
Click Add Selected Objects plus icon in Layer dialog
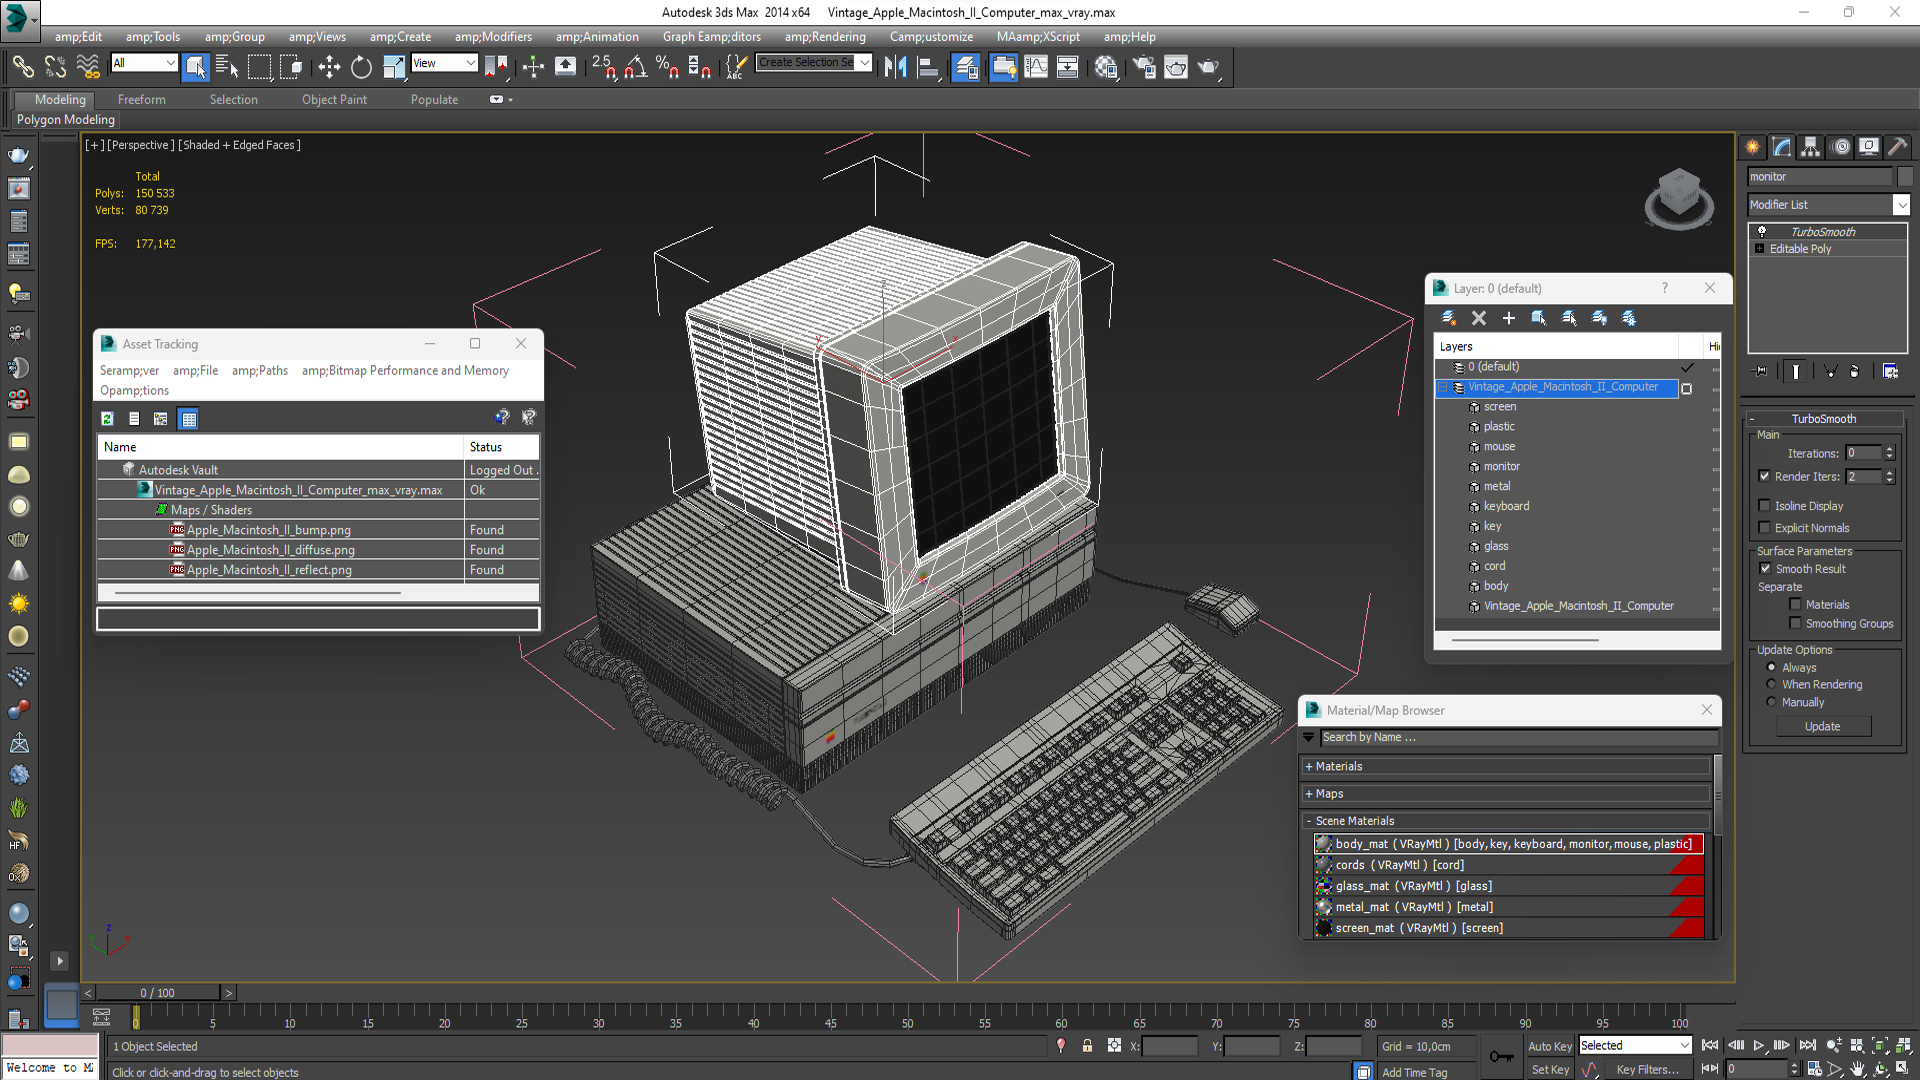tap(1509, 318)
